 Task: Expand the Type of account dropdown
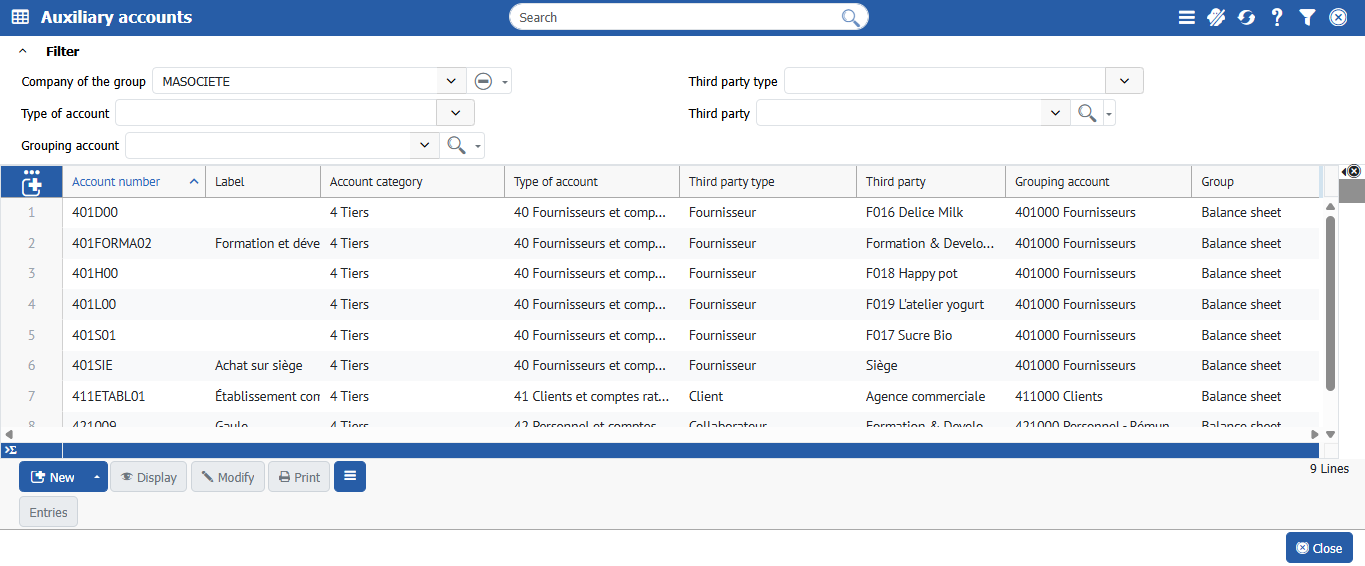[456, 113]
